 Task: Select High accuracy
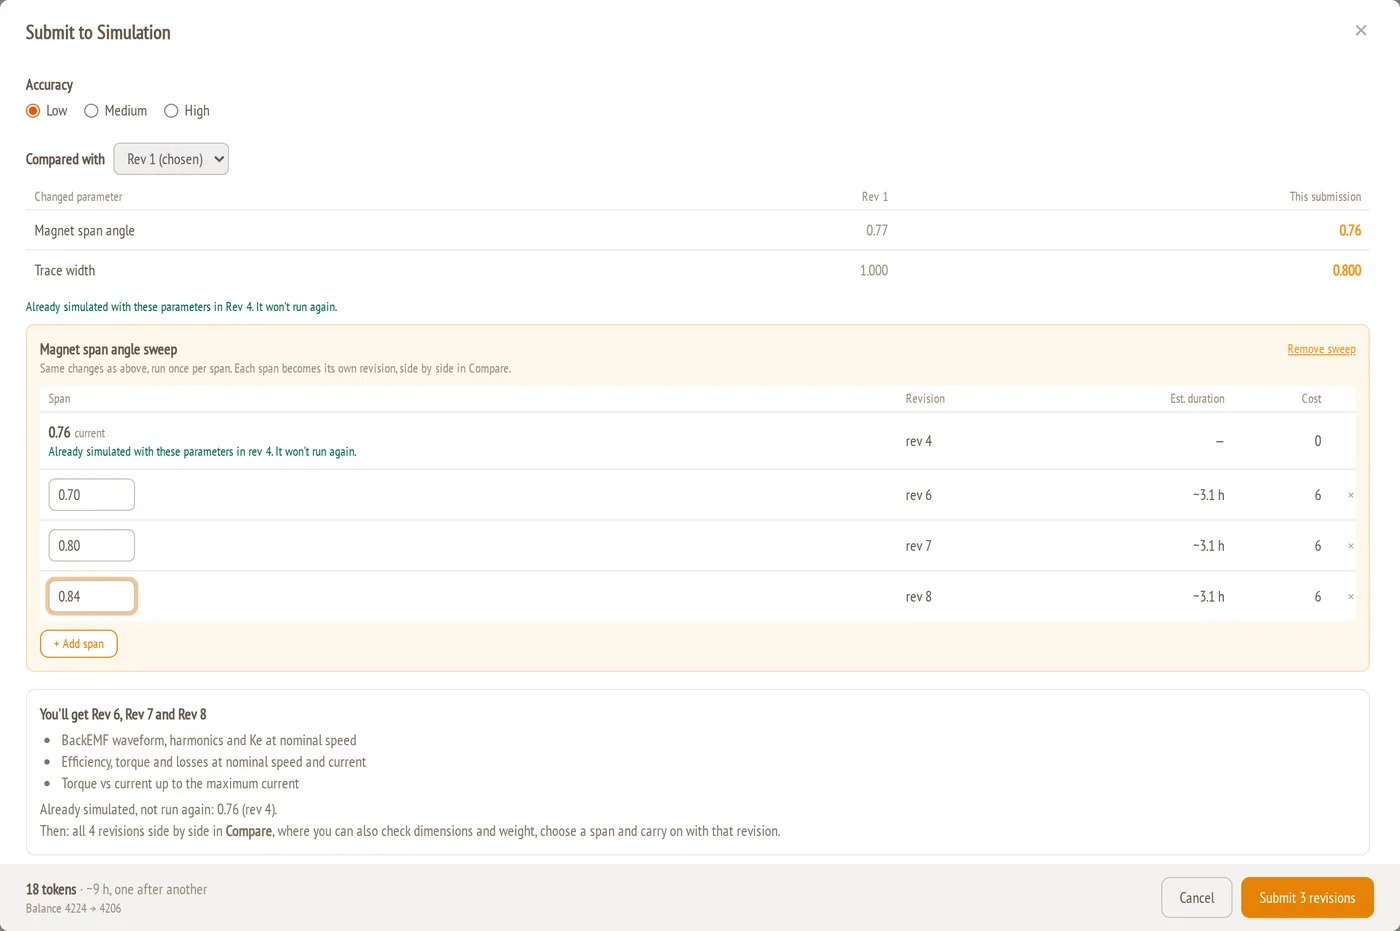click(x=171, y=111)
